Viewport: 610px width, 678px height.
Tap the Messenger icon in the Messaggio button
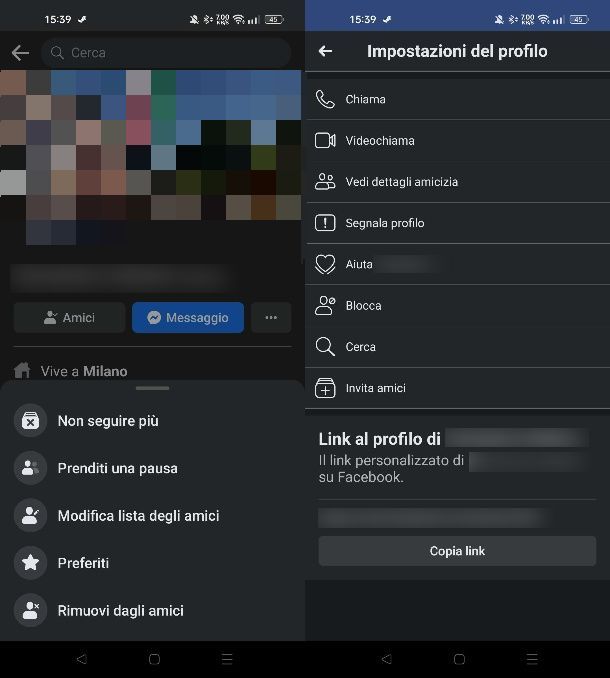[x=154, y=317]
